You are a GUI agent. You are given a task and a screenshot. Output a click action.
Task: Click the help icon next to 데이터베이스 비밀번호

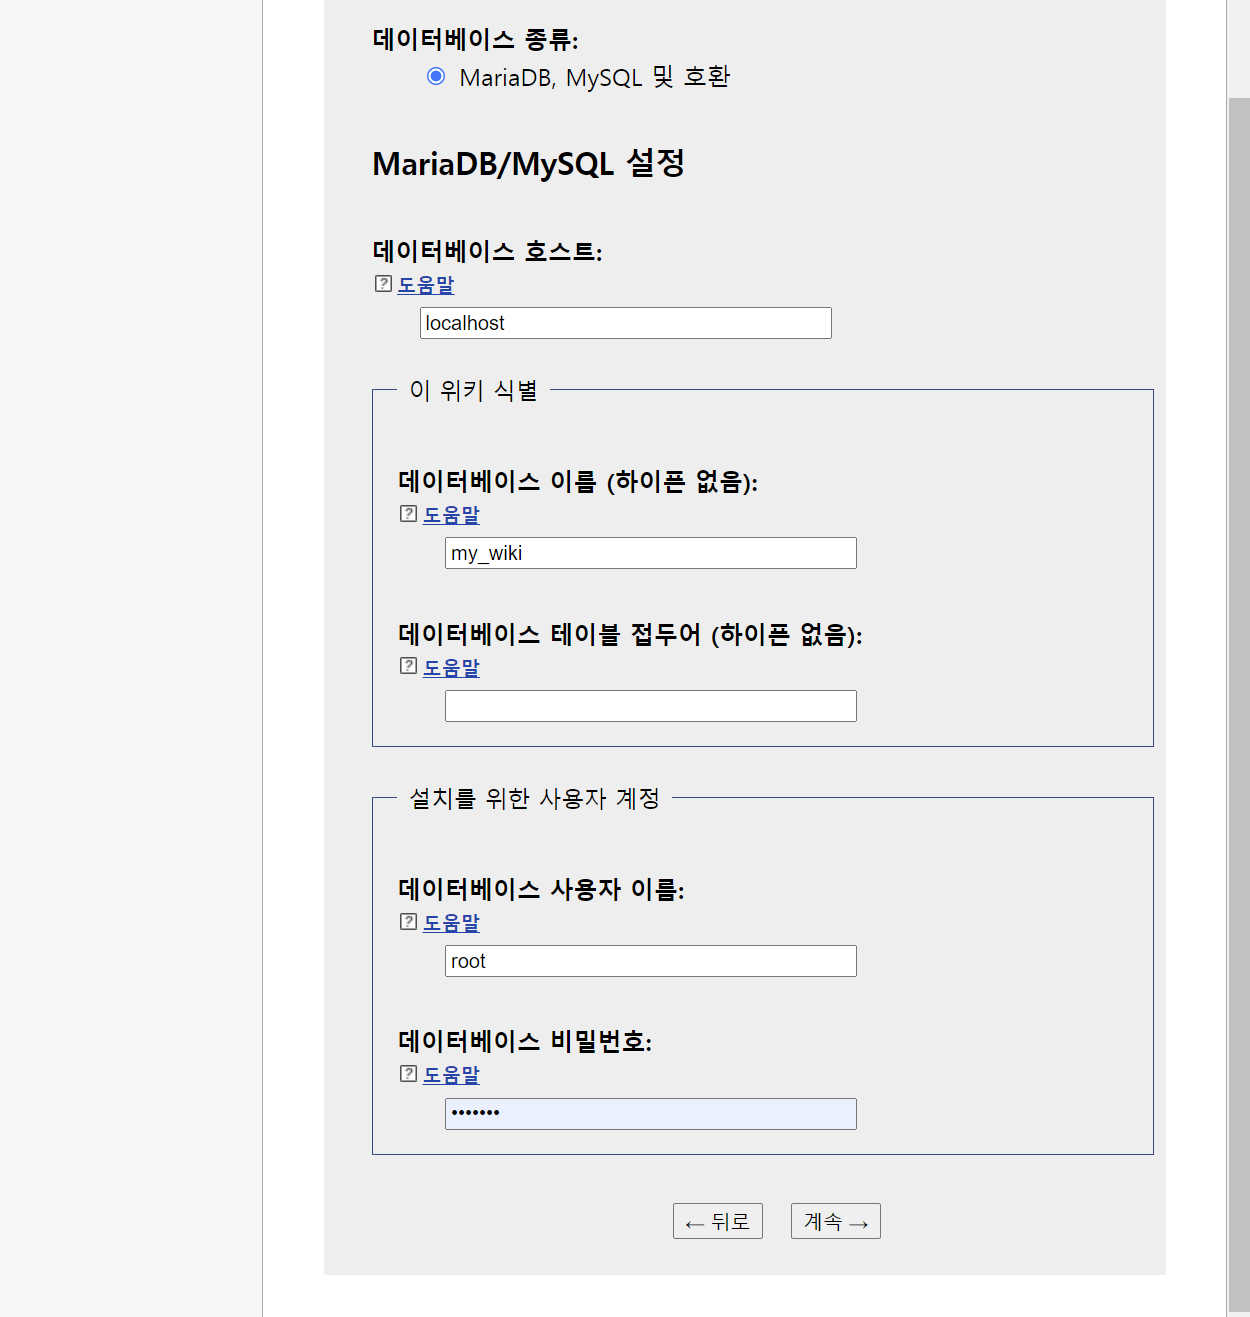click(407, 1074)
